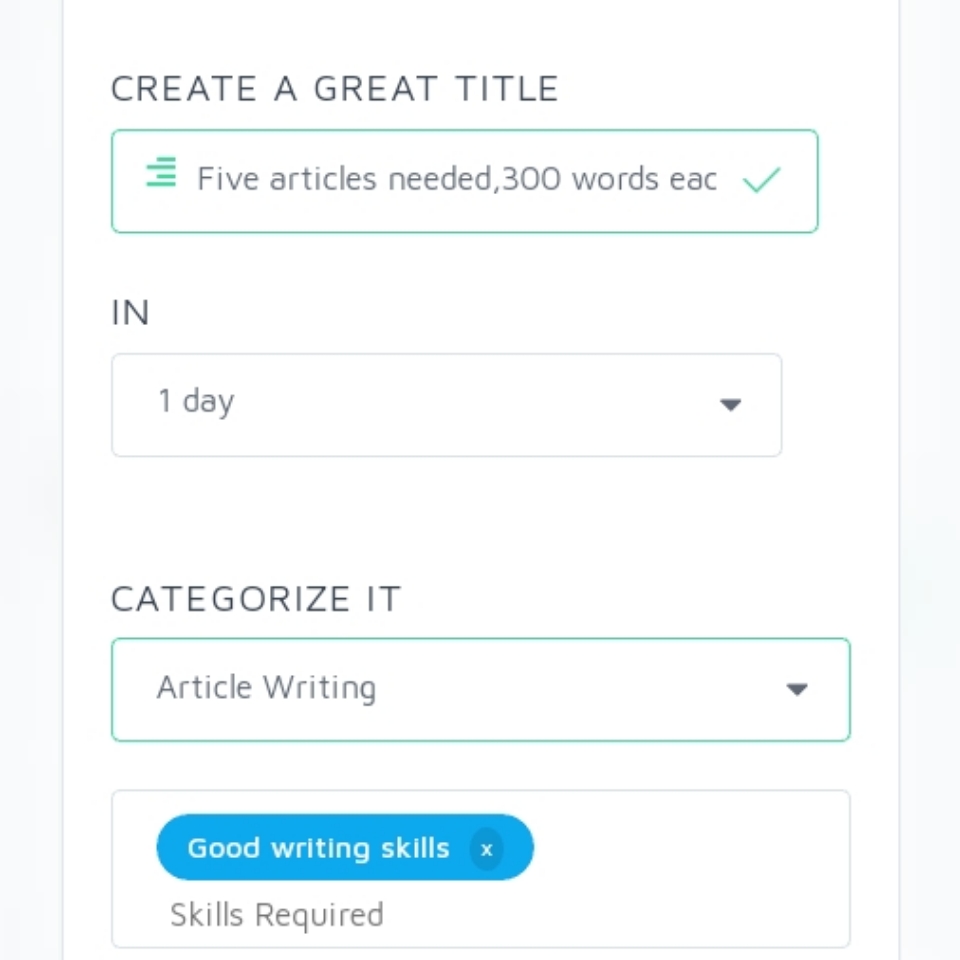Expand the Article Writing category dropdown
Viewport: 960px width, 960px height.
(x=480, y=689)
